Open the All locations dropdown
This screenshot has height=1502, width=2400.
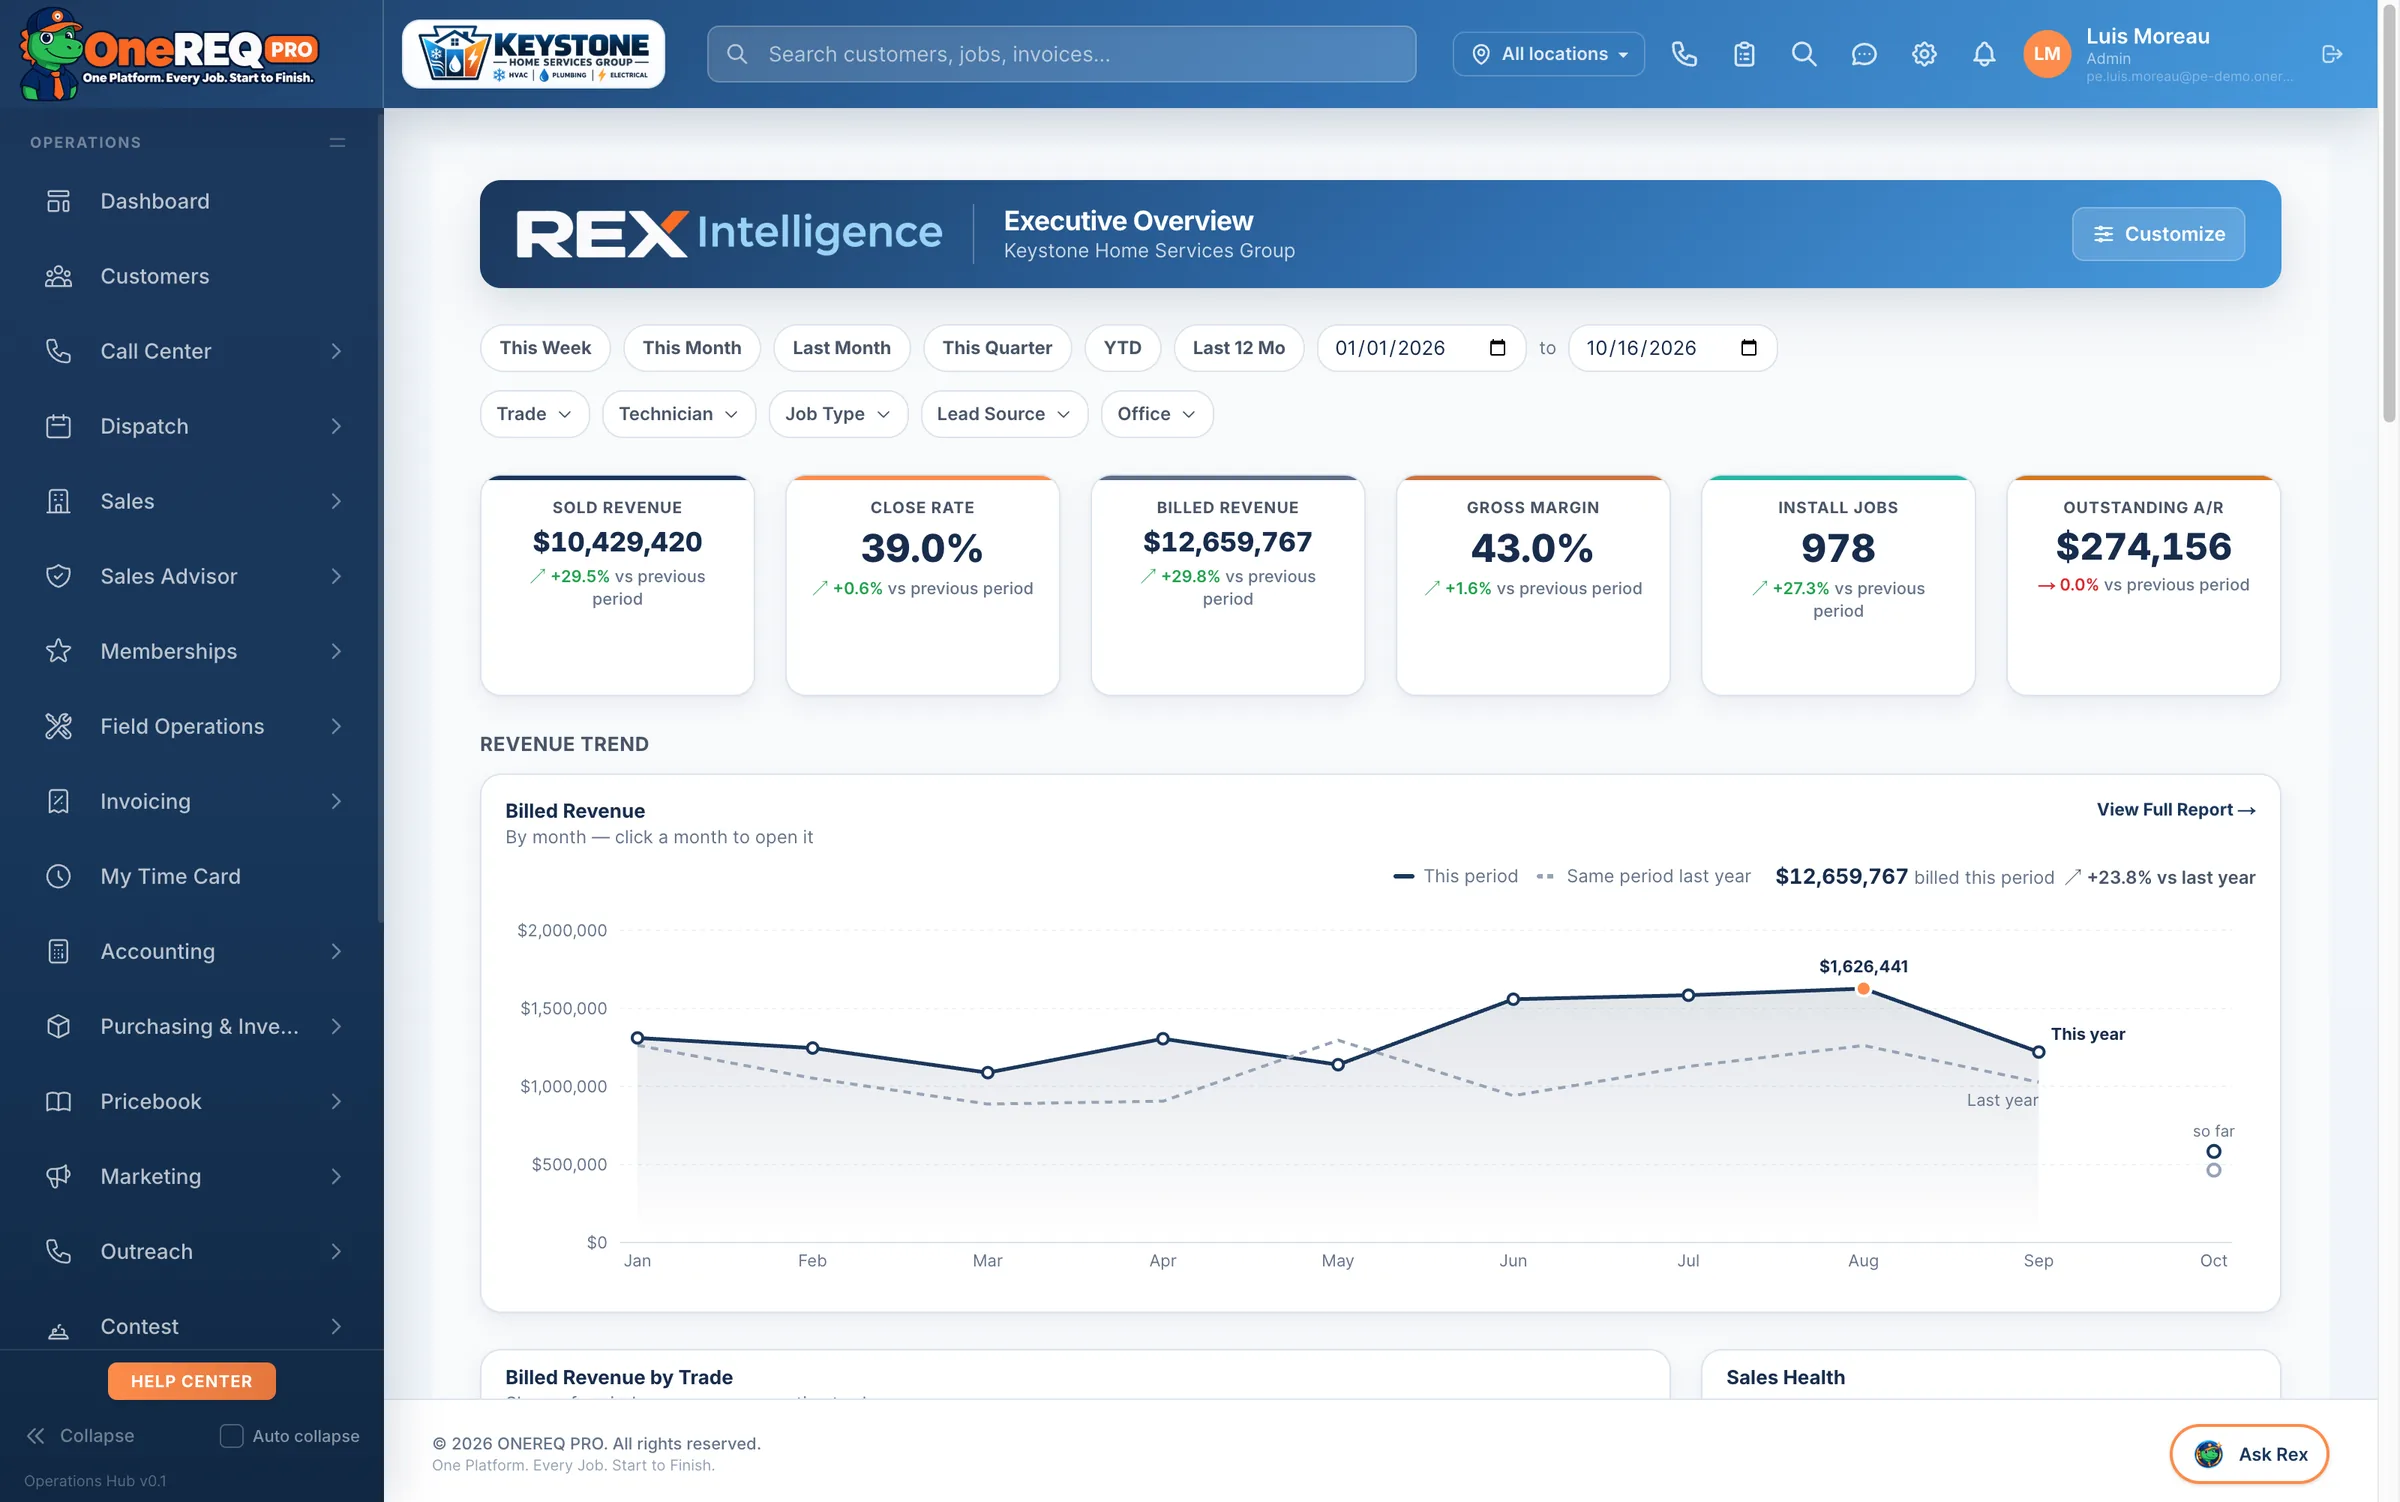(1548, 54)
